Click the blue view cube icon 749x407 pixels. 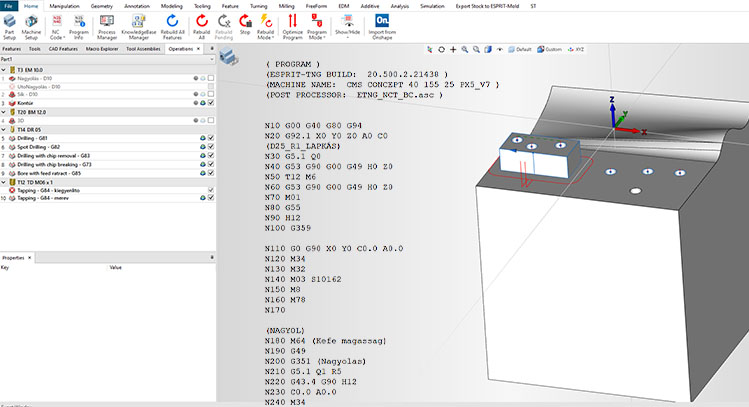pos(488,49)
